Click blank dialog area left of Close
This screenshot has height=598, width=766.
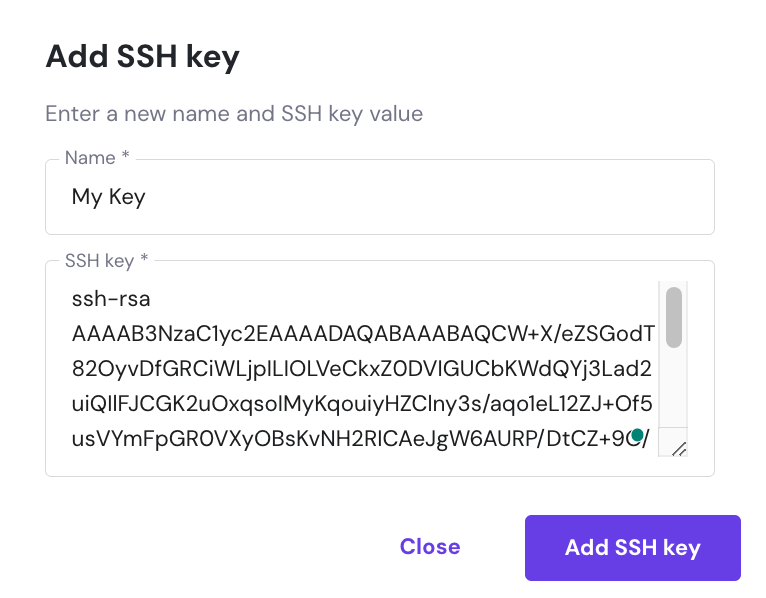point(200,547)
